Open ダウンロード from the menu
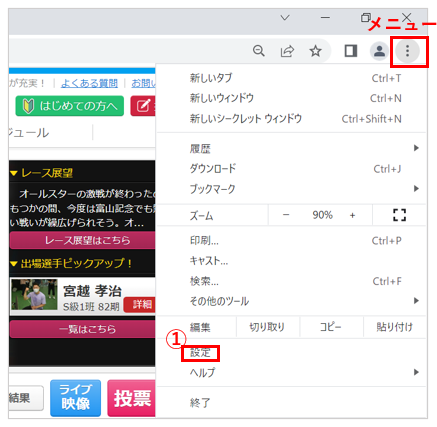 click(291, 169)
